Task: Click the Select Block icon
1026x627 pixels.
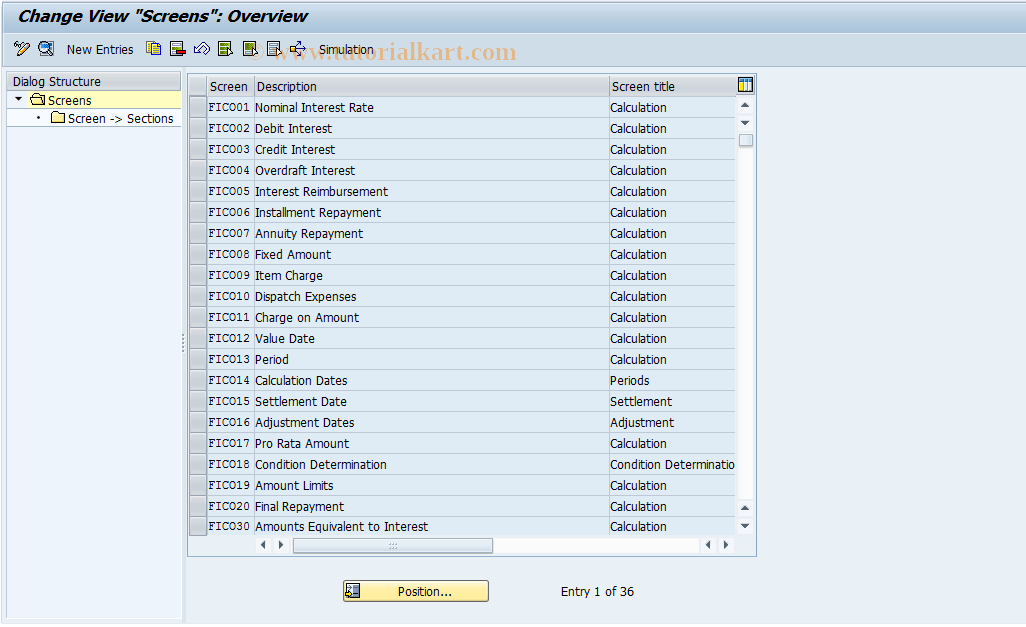Action: coord(250,48)
